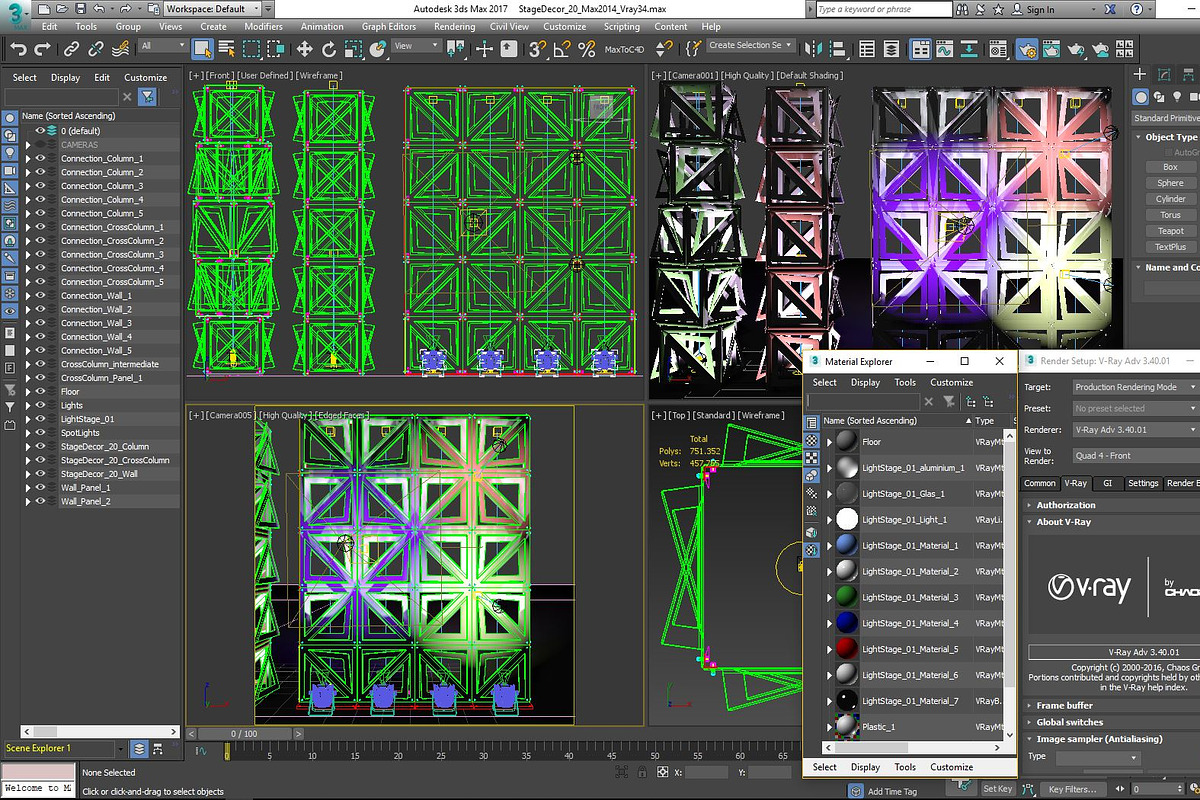Click the Sign In user icon
Image resolution: width=1200 pixels, height=800 pixels.
(1015, 9)
